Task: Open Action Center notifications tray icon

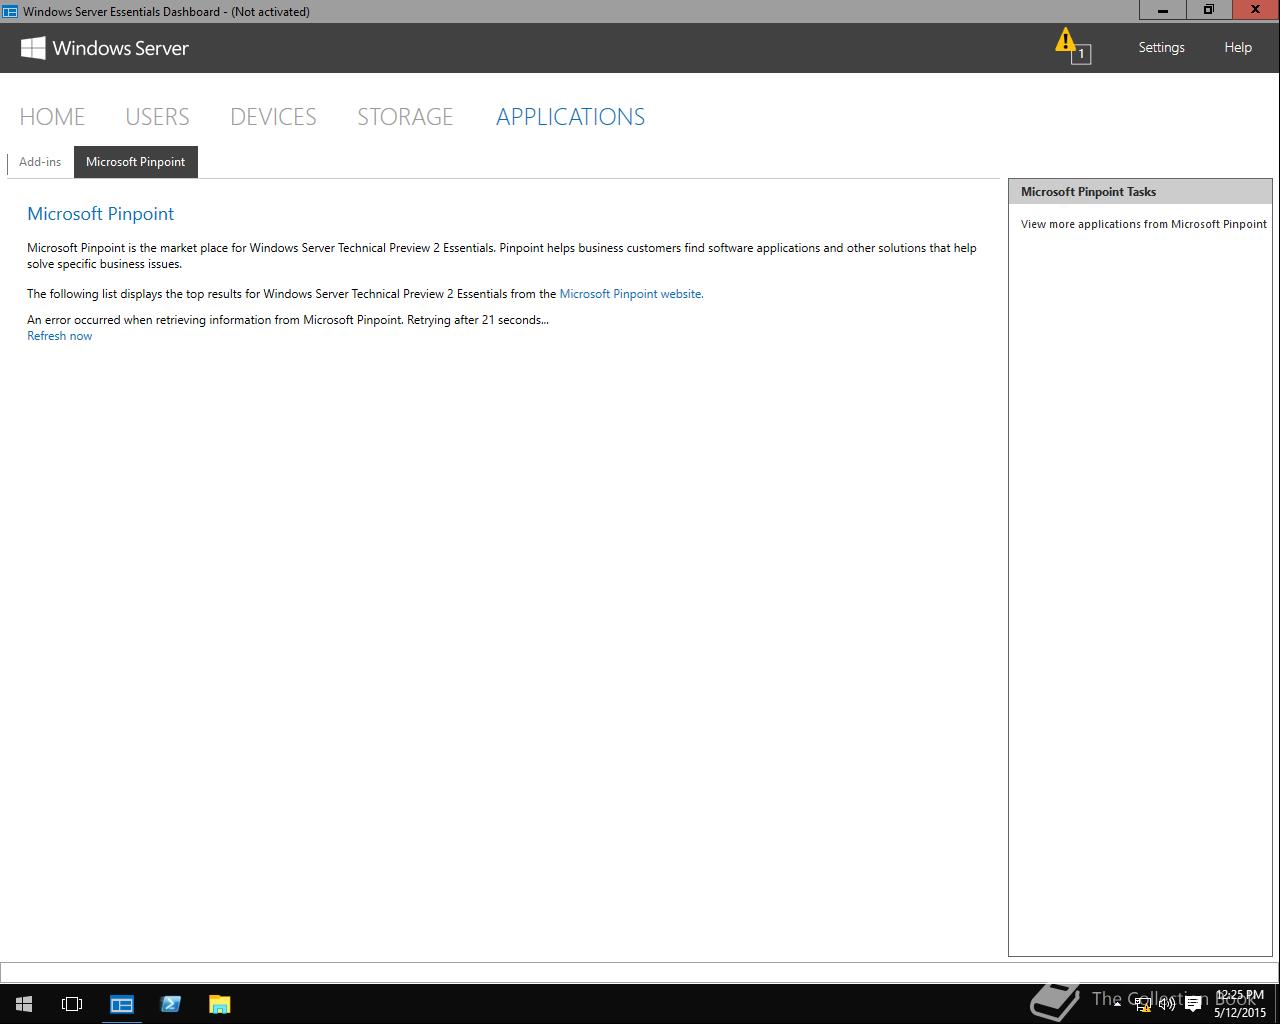Action: coord(1193,1004)
